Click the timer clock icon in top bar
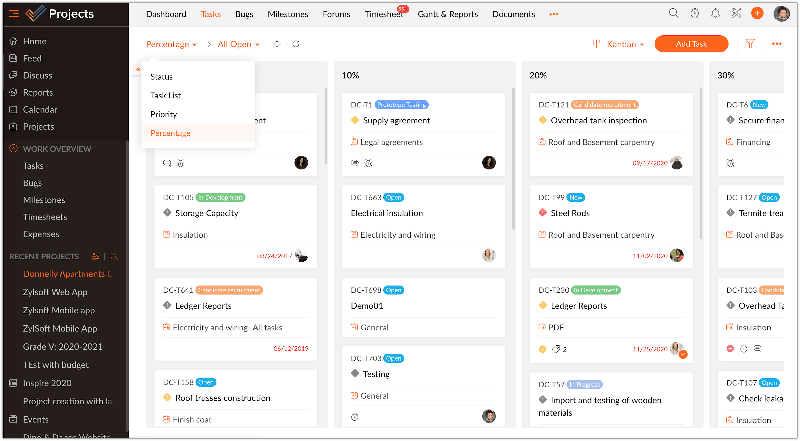Viewport: 800px width, 441px height. [x=694, y=14]
